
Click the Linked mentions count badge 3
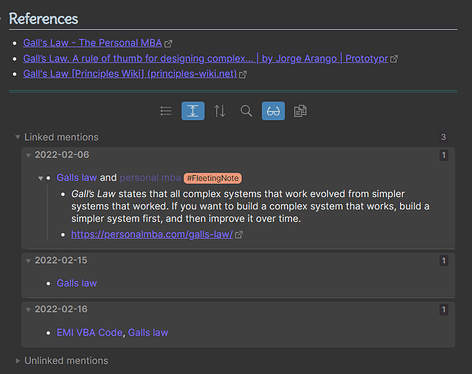point(443,137)
